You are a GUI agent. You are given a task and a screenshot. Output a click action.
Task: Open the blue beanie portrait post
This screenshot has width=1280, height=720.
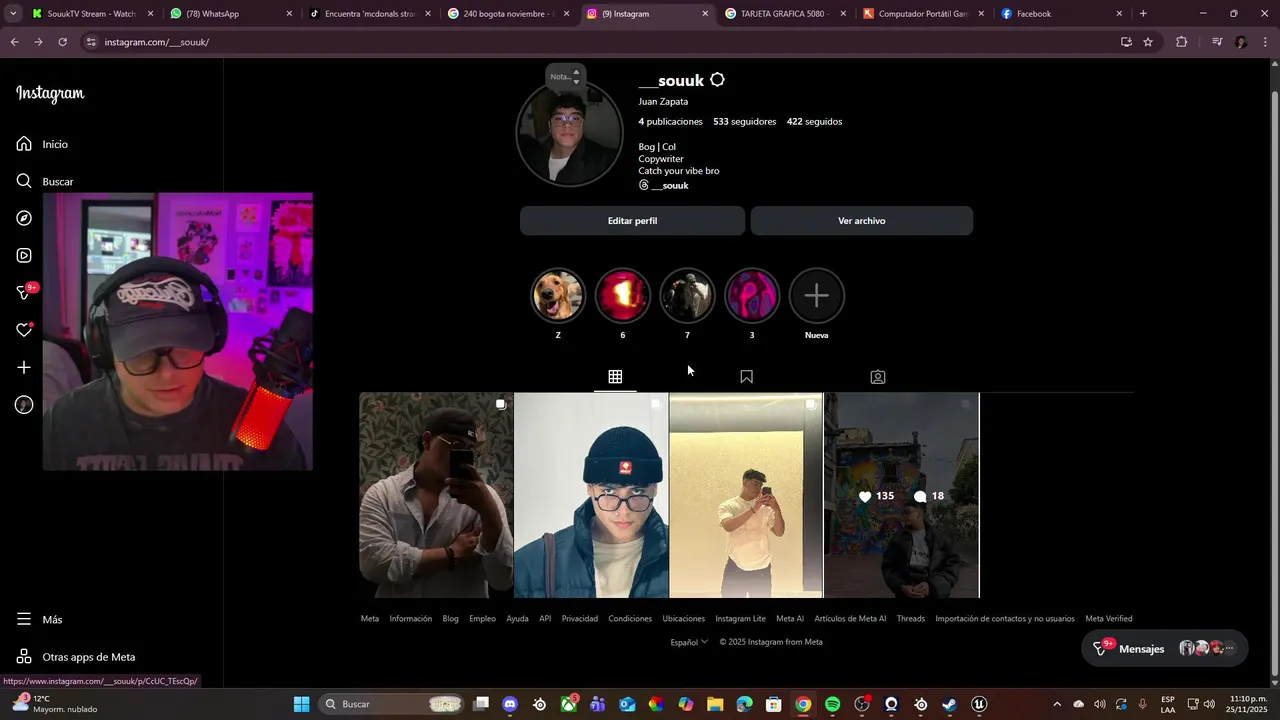tap(591, 496)
